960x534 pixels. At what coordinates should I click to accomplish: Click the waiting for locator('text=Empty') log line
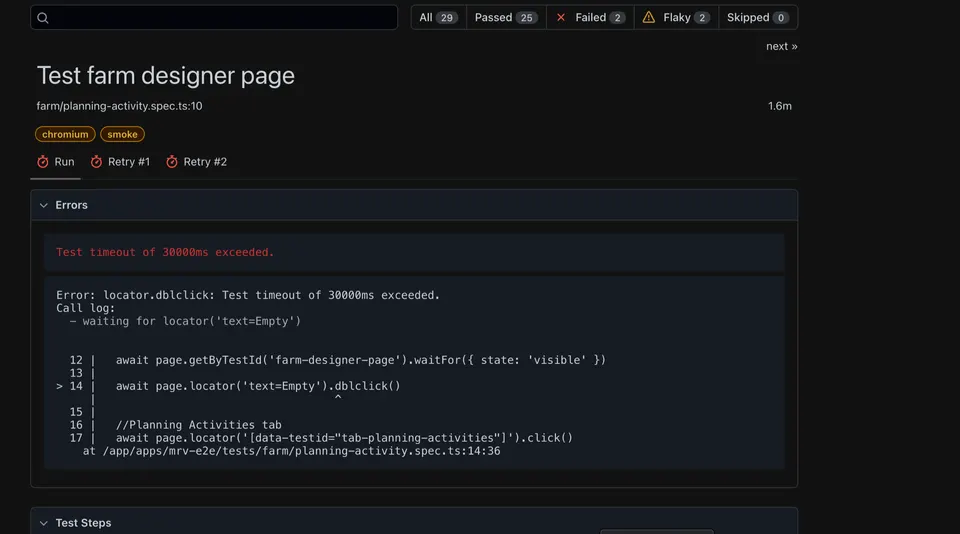[185, 321]
